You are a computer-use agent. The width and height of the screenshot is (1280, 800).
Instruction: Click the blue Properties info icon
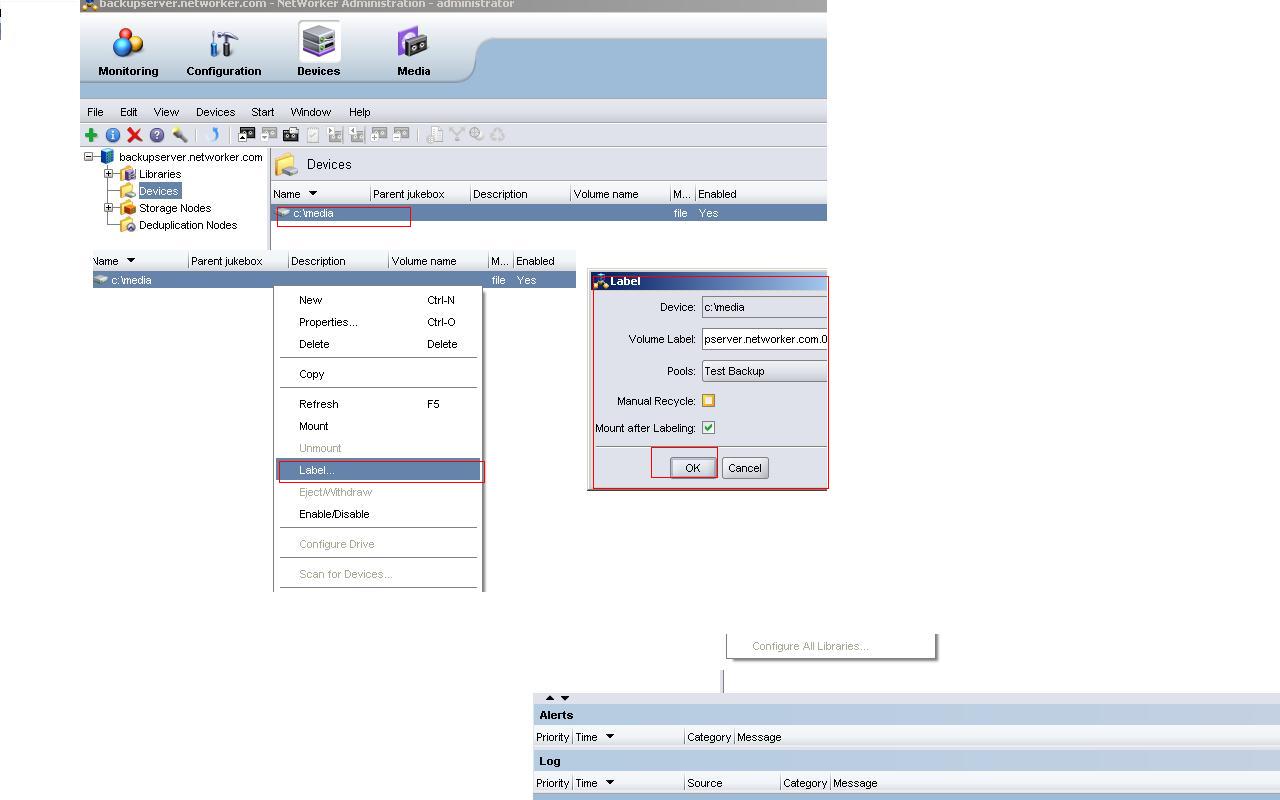(x=113, y=135)
